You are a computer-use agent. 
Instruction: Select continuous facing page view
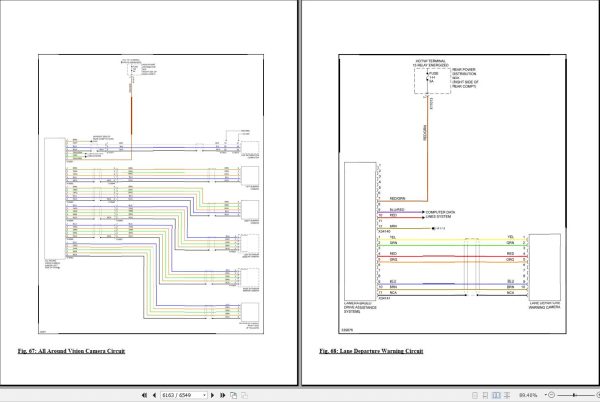pyautogui.click(x=507, y=395)
